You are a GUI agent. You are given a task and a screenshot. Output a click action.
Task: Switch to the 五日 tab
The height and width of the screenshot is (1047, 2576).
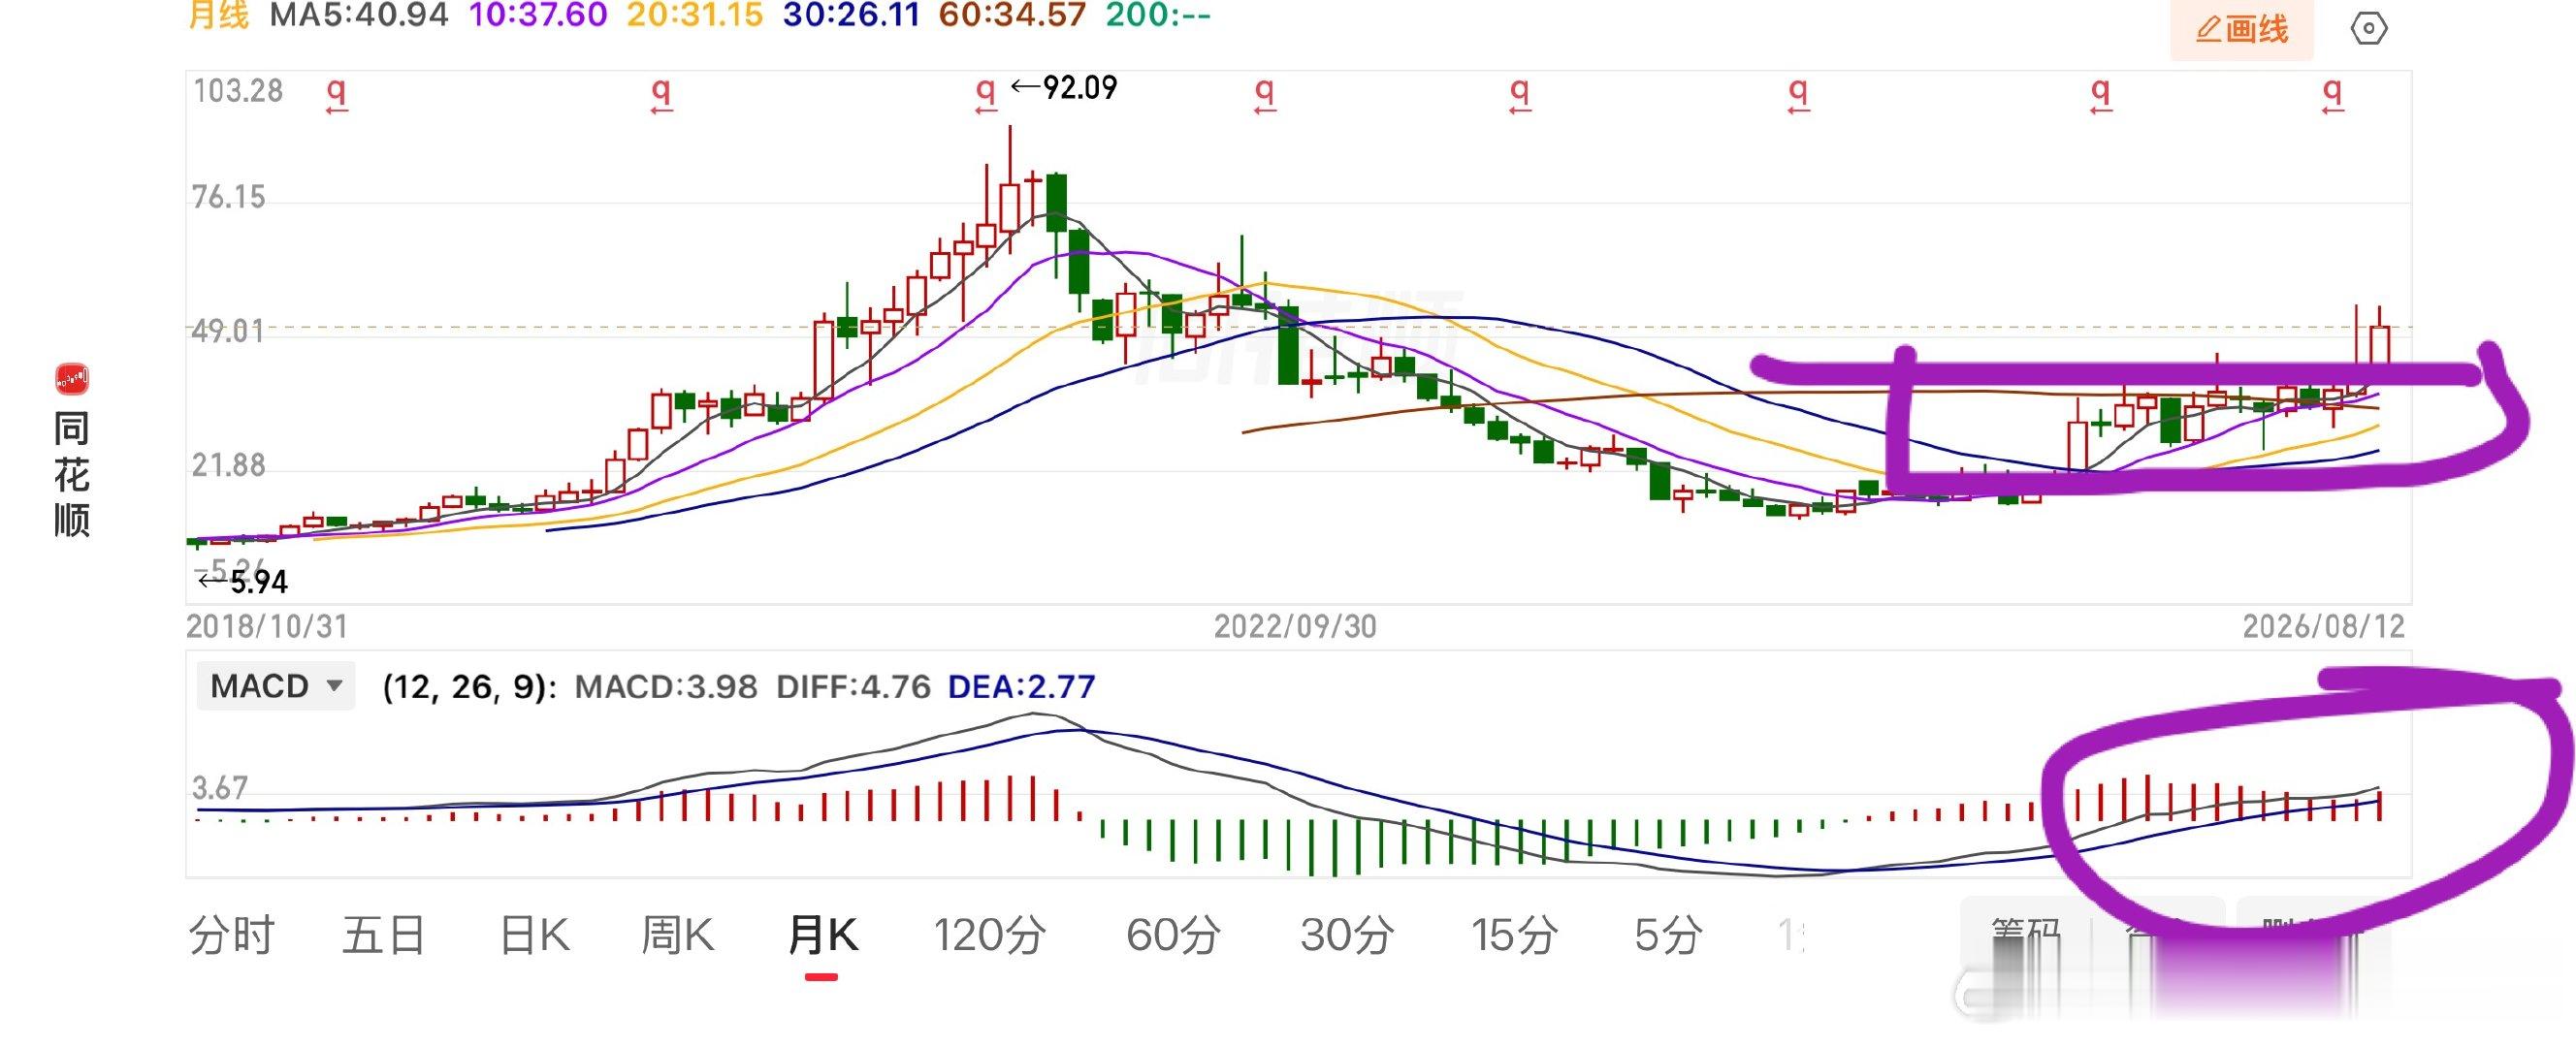[x=384, y=935]
